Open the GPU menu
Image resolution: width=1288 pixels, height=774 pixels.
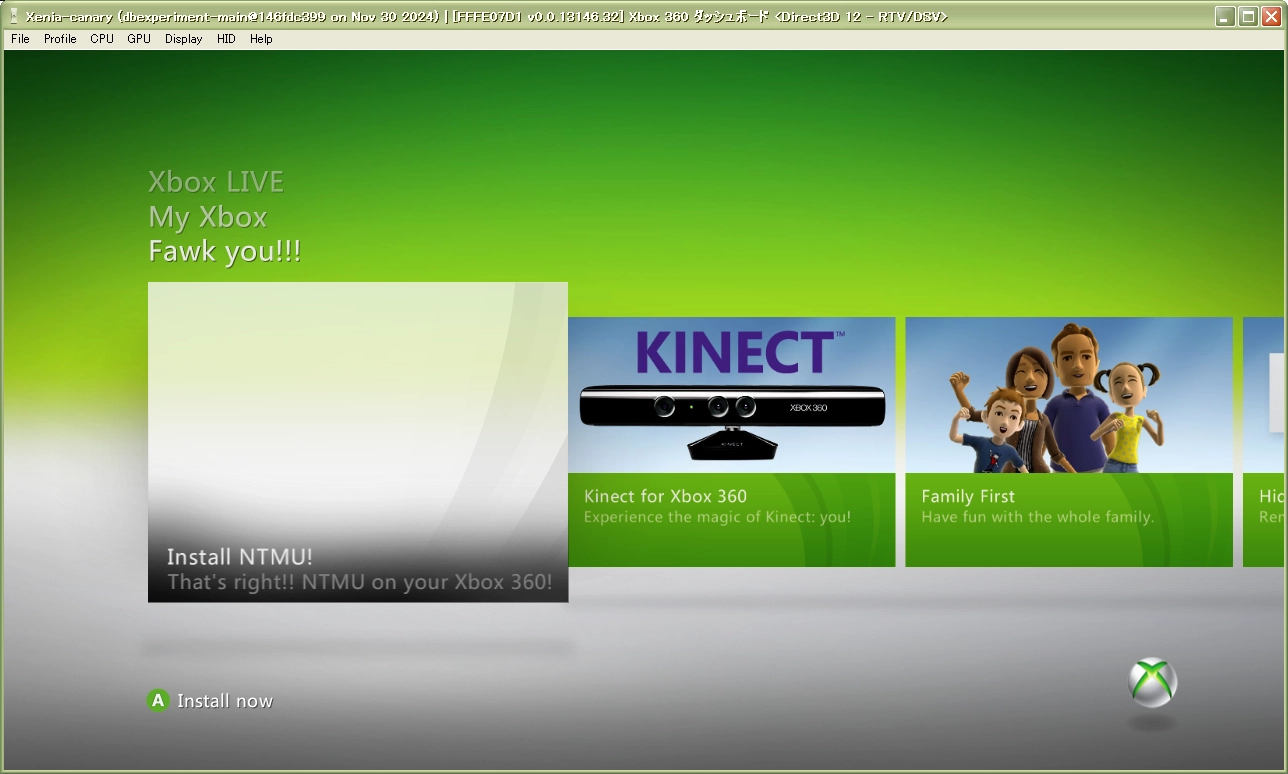tap(139, 39)
